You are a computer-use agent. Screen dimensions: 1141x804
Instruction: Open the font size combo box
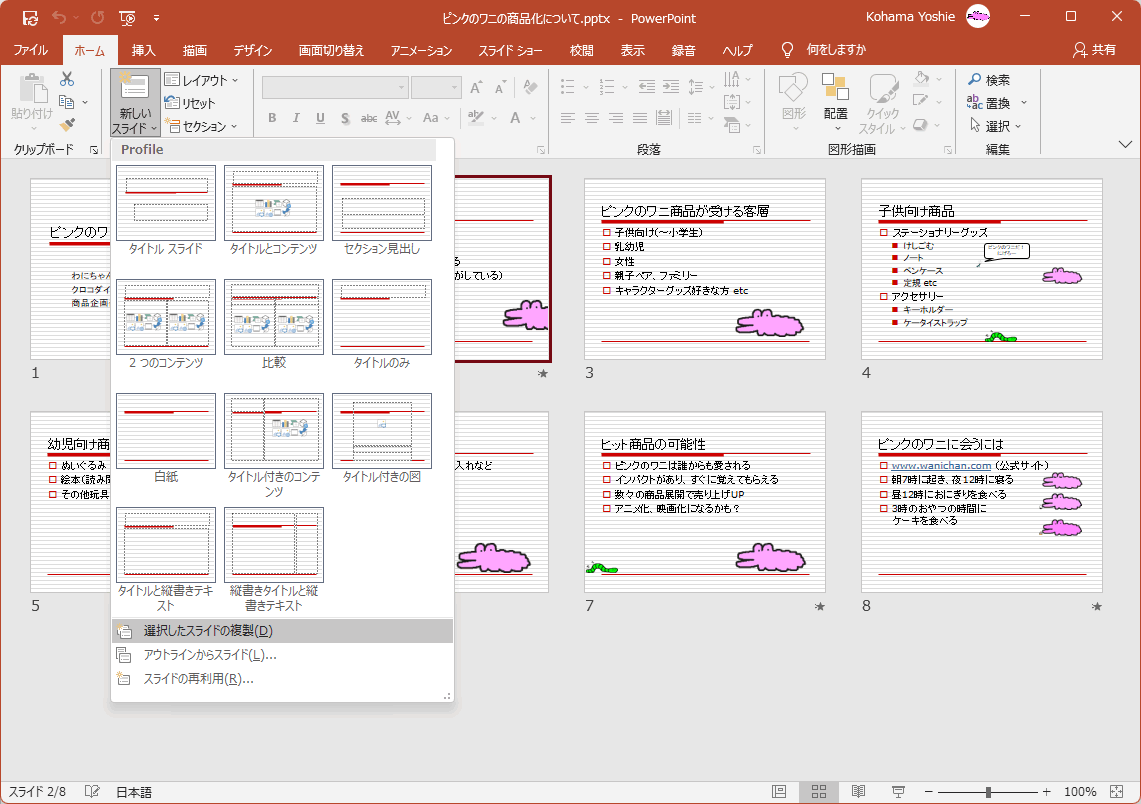point(436,87)
